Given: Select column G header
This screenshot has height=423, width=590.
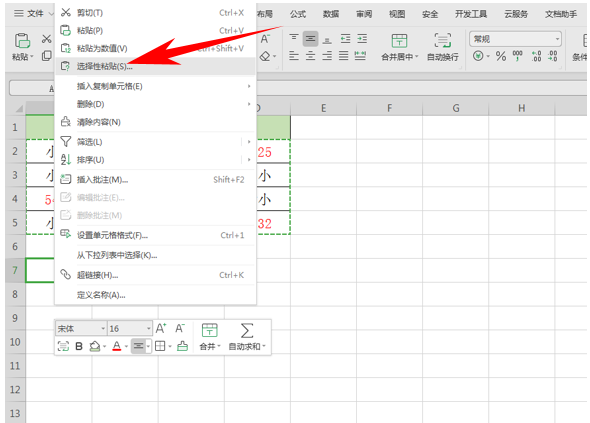Looking at the screenshot, I should click(x=456, y=108).
